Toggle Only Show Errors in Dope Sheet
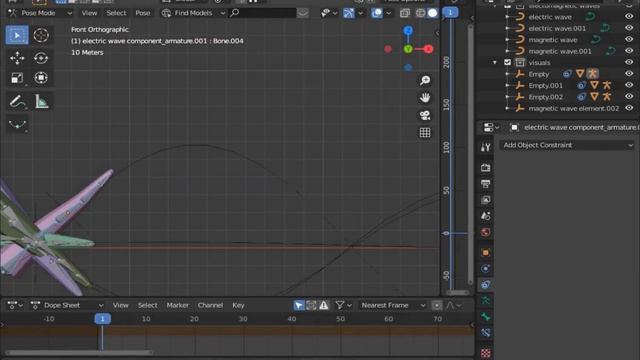Image resolution: width=640 pixels, height=360 pixels. (x=324, y=305)
